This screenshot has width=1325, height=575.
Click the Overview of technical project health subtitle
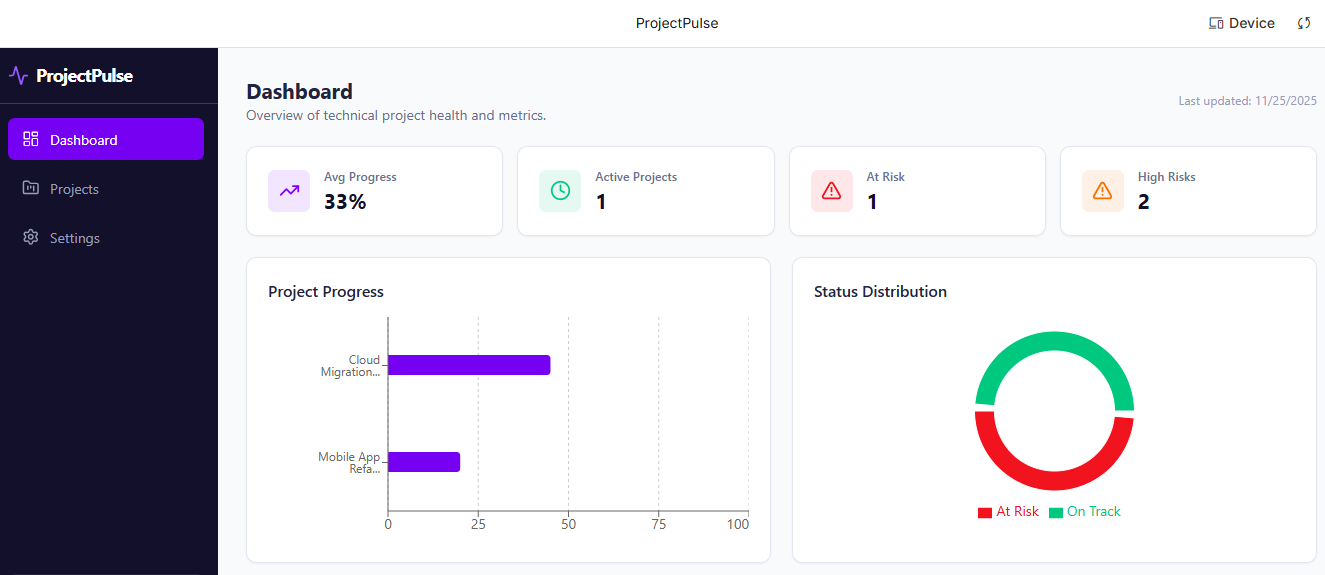[396, 115]
